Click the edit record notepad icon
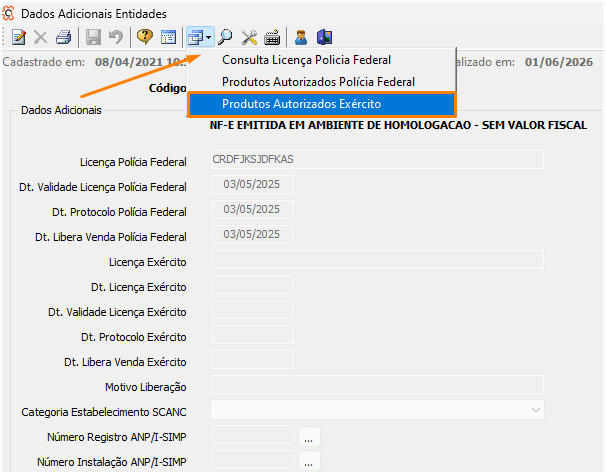 tap(19, 37)
